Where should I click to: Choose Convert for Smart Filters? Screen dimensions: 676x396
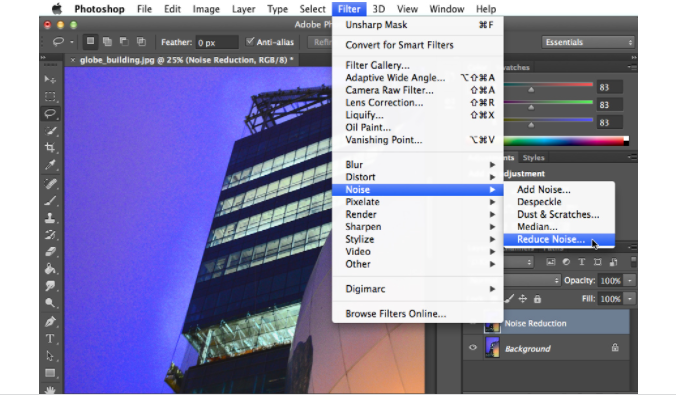(417, 45)
